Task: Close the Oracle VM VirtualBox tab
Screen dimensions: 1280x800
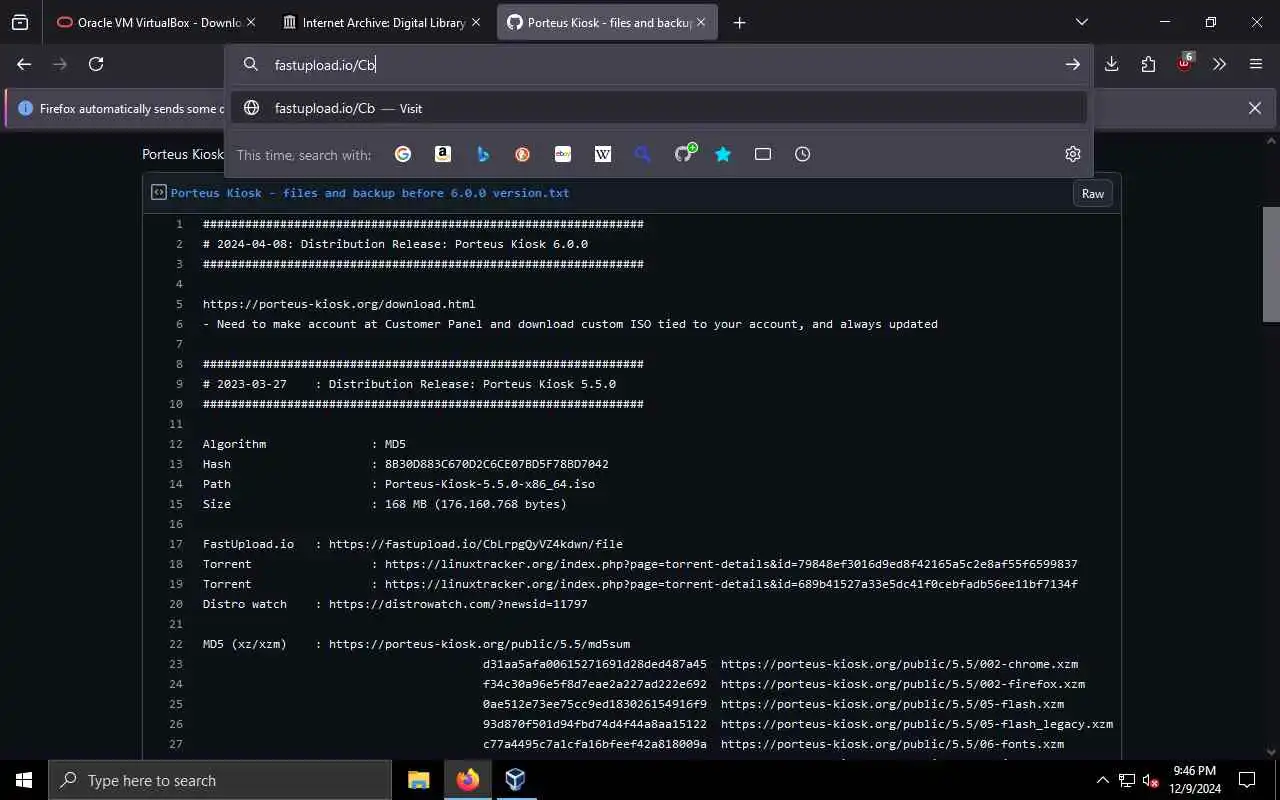Action: coord(251,22)
